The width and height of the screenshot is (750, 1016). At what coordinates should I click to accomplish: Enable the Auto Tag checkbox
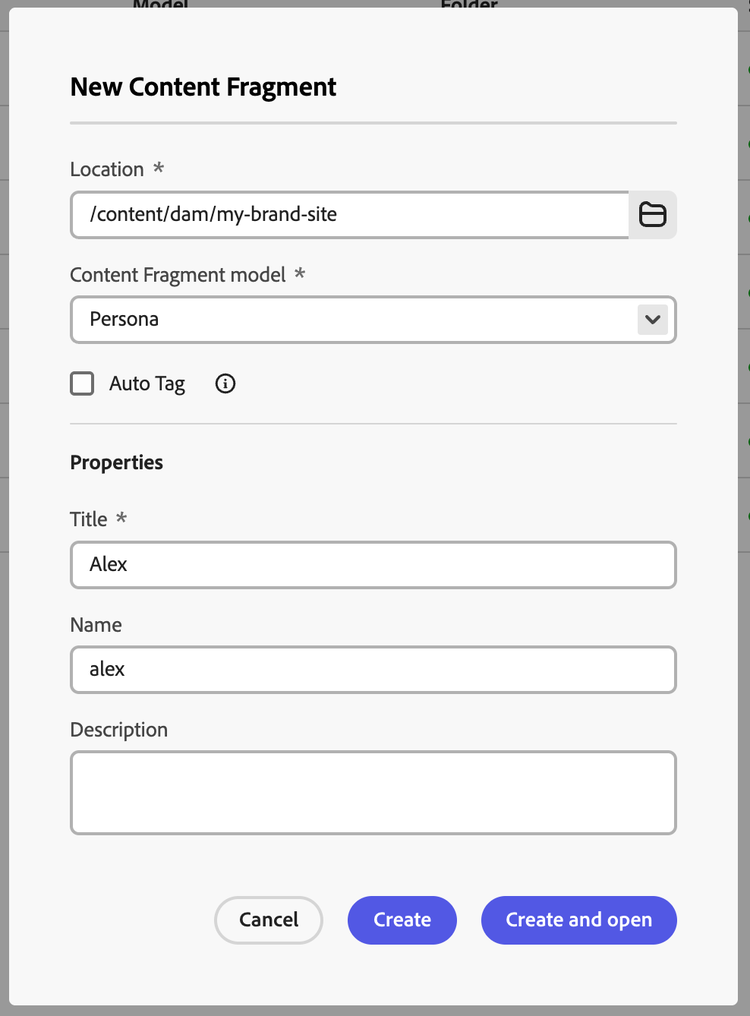point(82,383)
